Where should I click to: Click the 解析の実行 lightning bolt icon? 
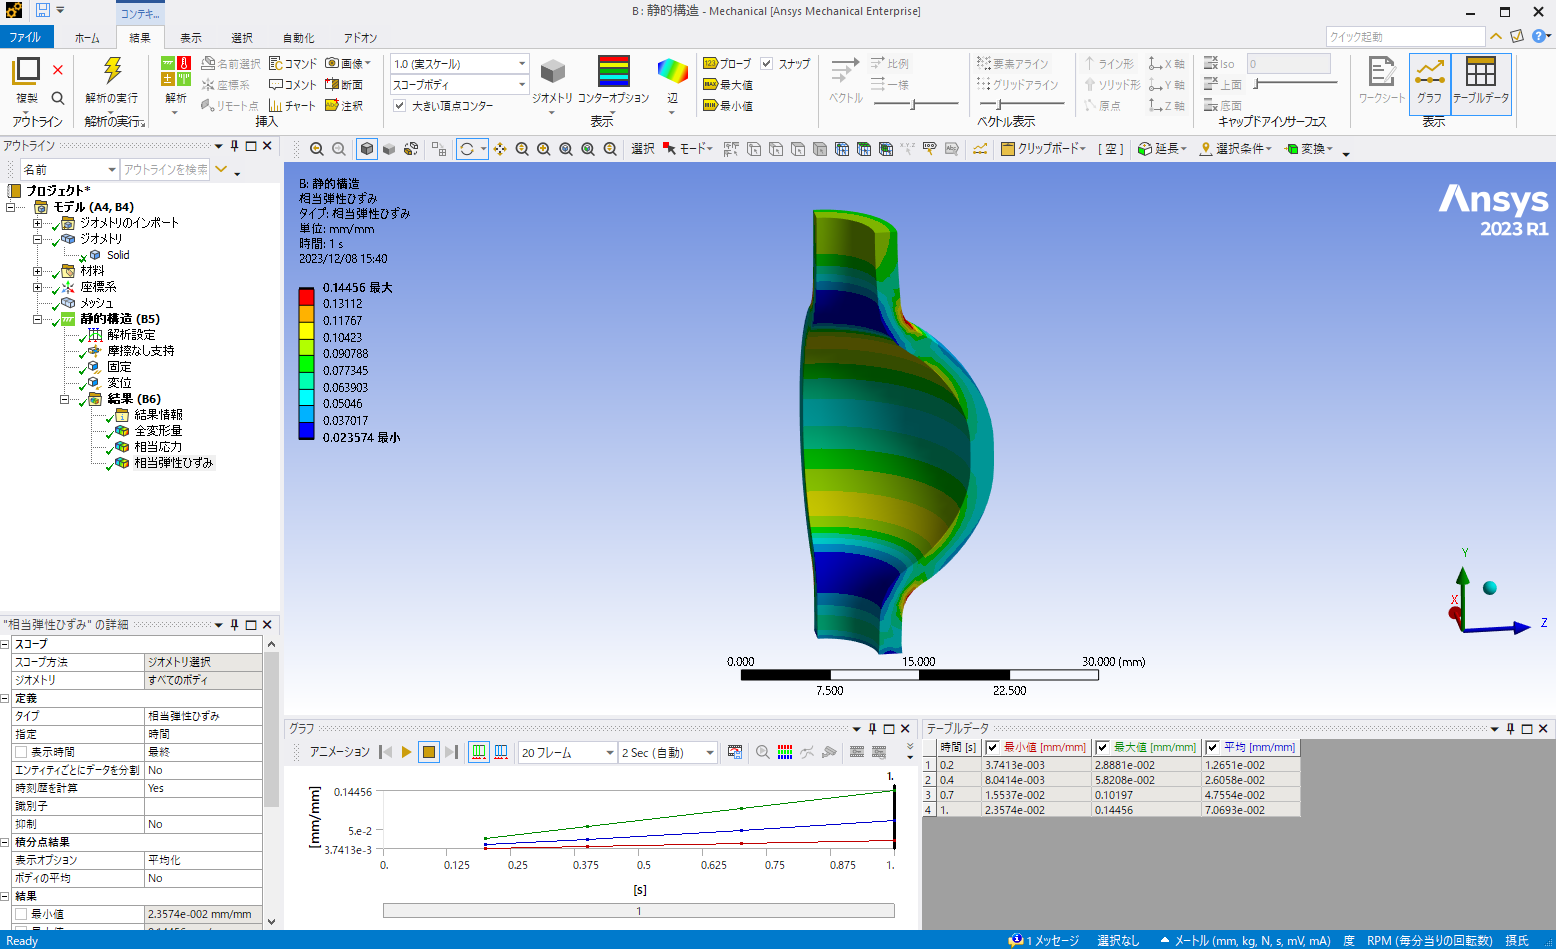112,70
